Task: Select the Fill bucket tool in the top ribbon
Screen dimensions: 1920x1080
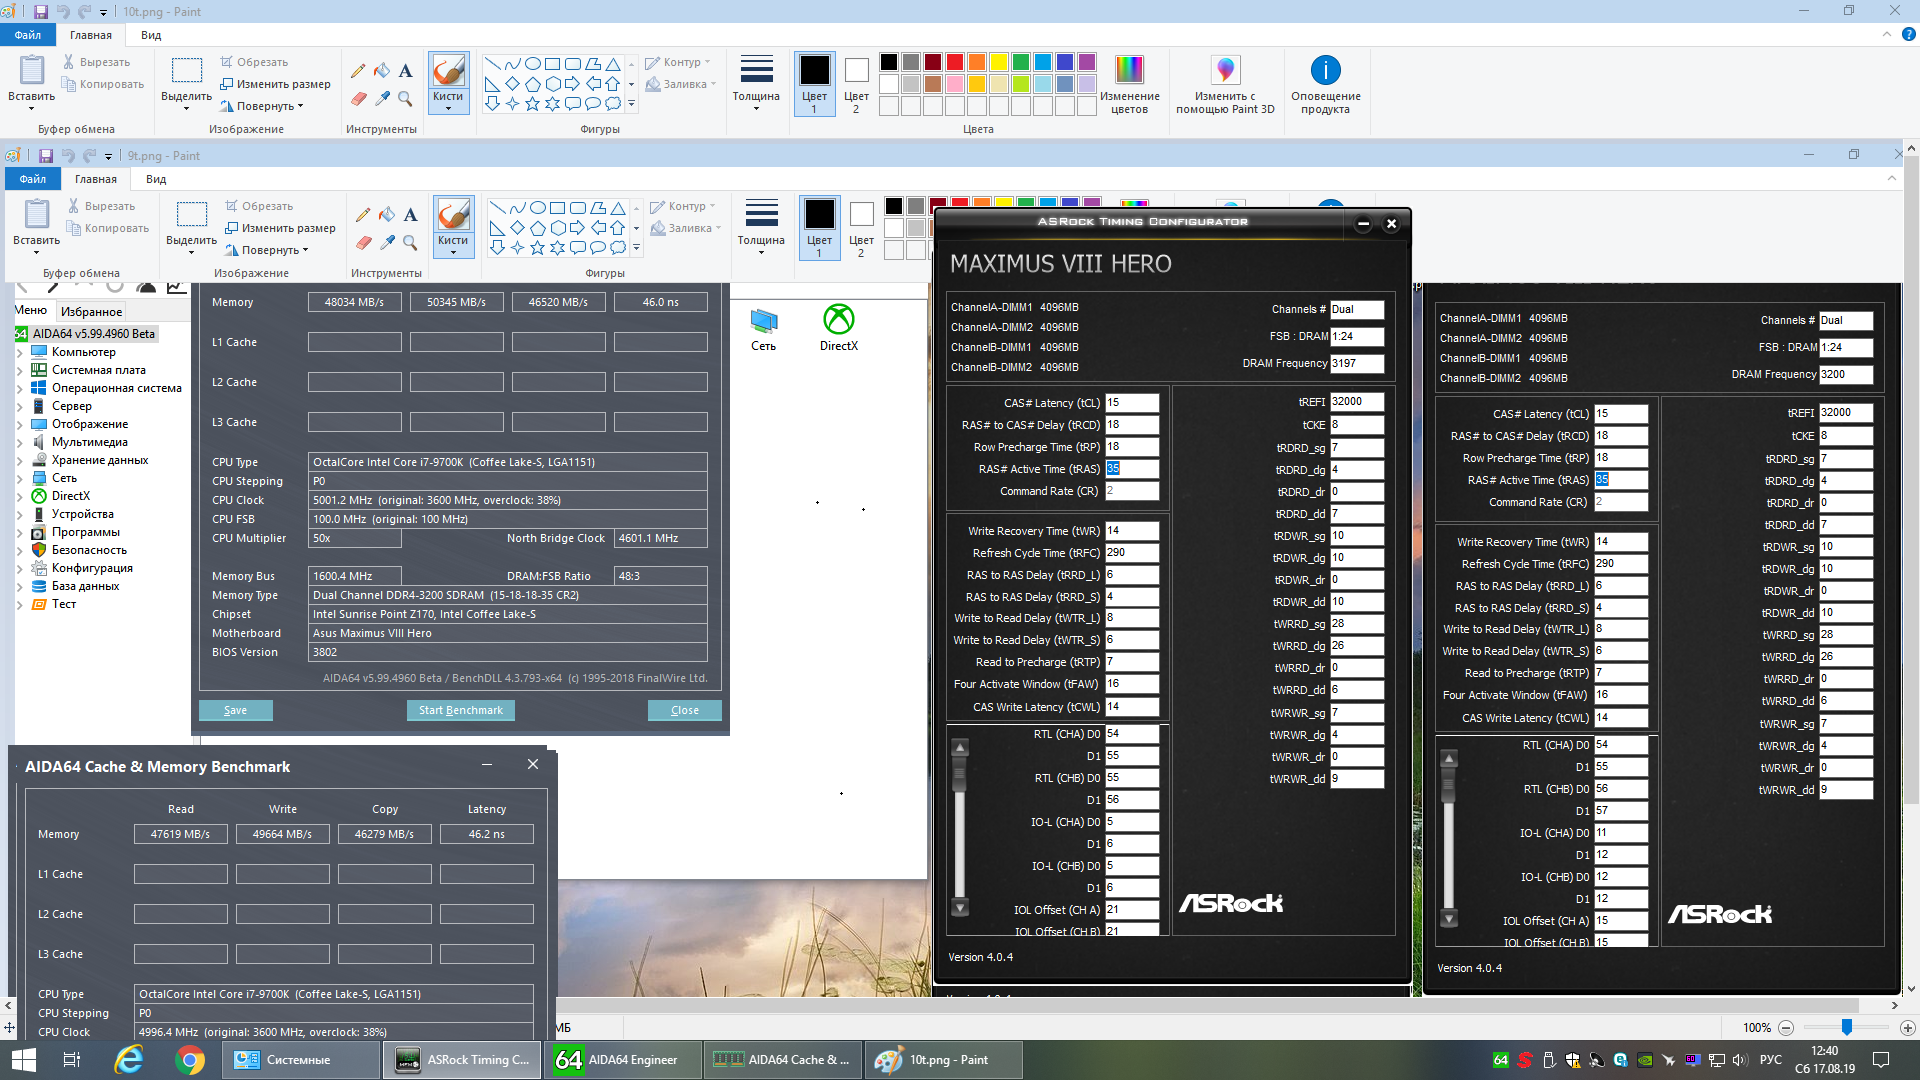Action: (382, 71)
